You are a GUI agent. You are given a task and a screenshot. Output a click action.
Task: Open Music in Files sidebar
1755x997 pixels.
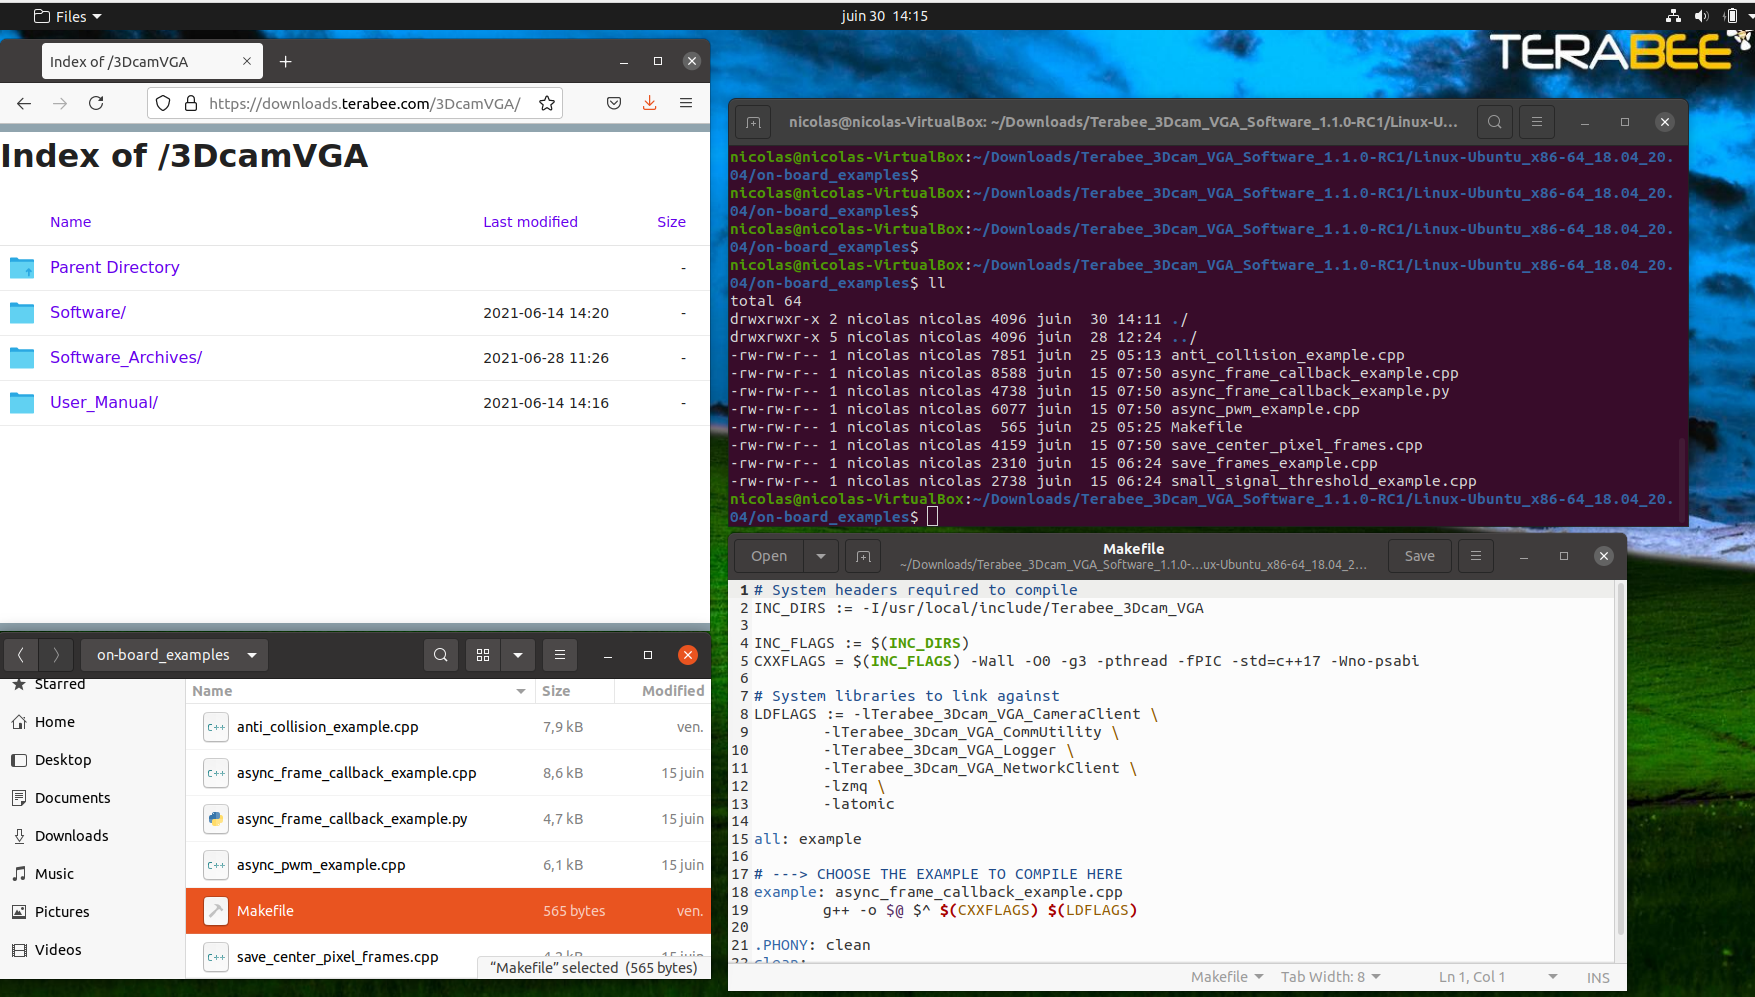tap(92, 874)
